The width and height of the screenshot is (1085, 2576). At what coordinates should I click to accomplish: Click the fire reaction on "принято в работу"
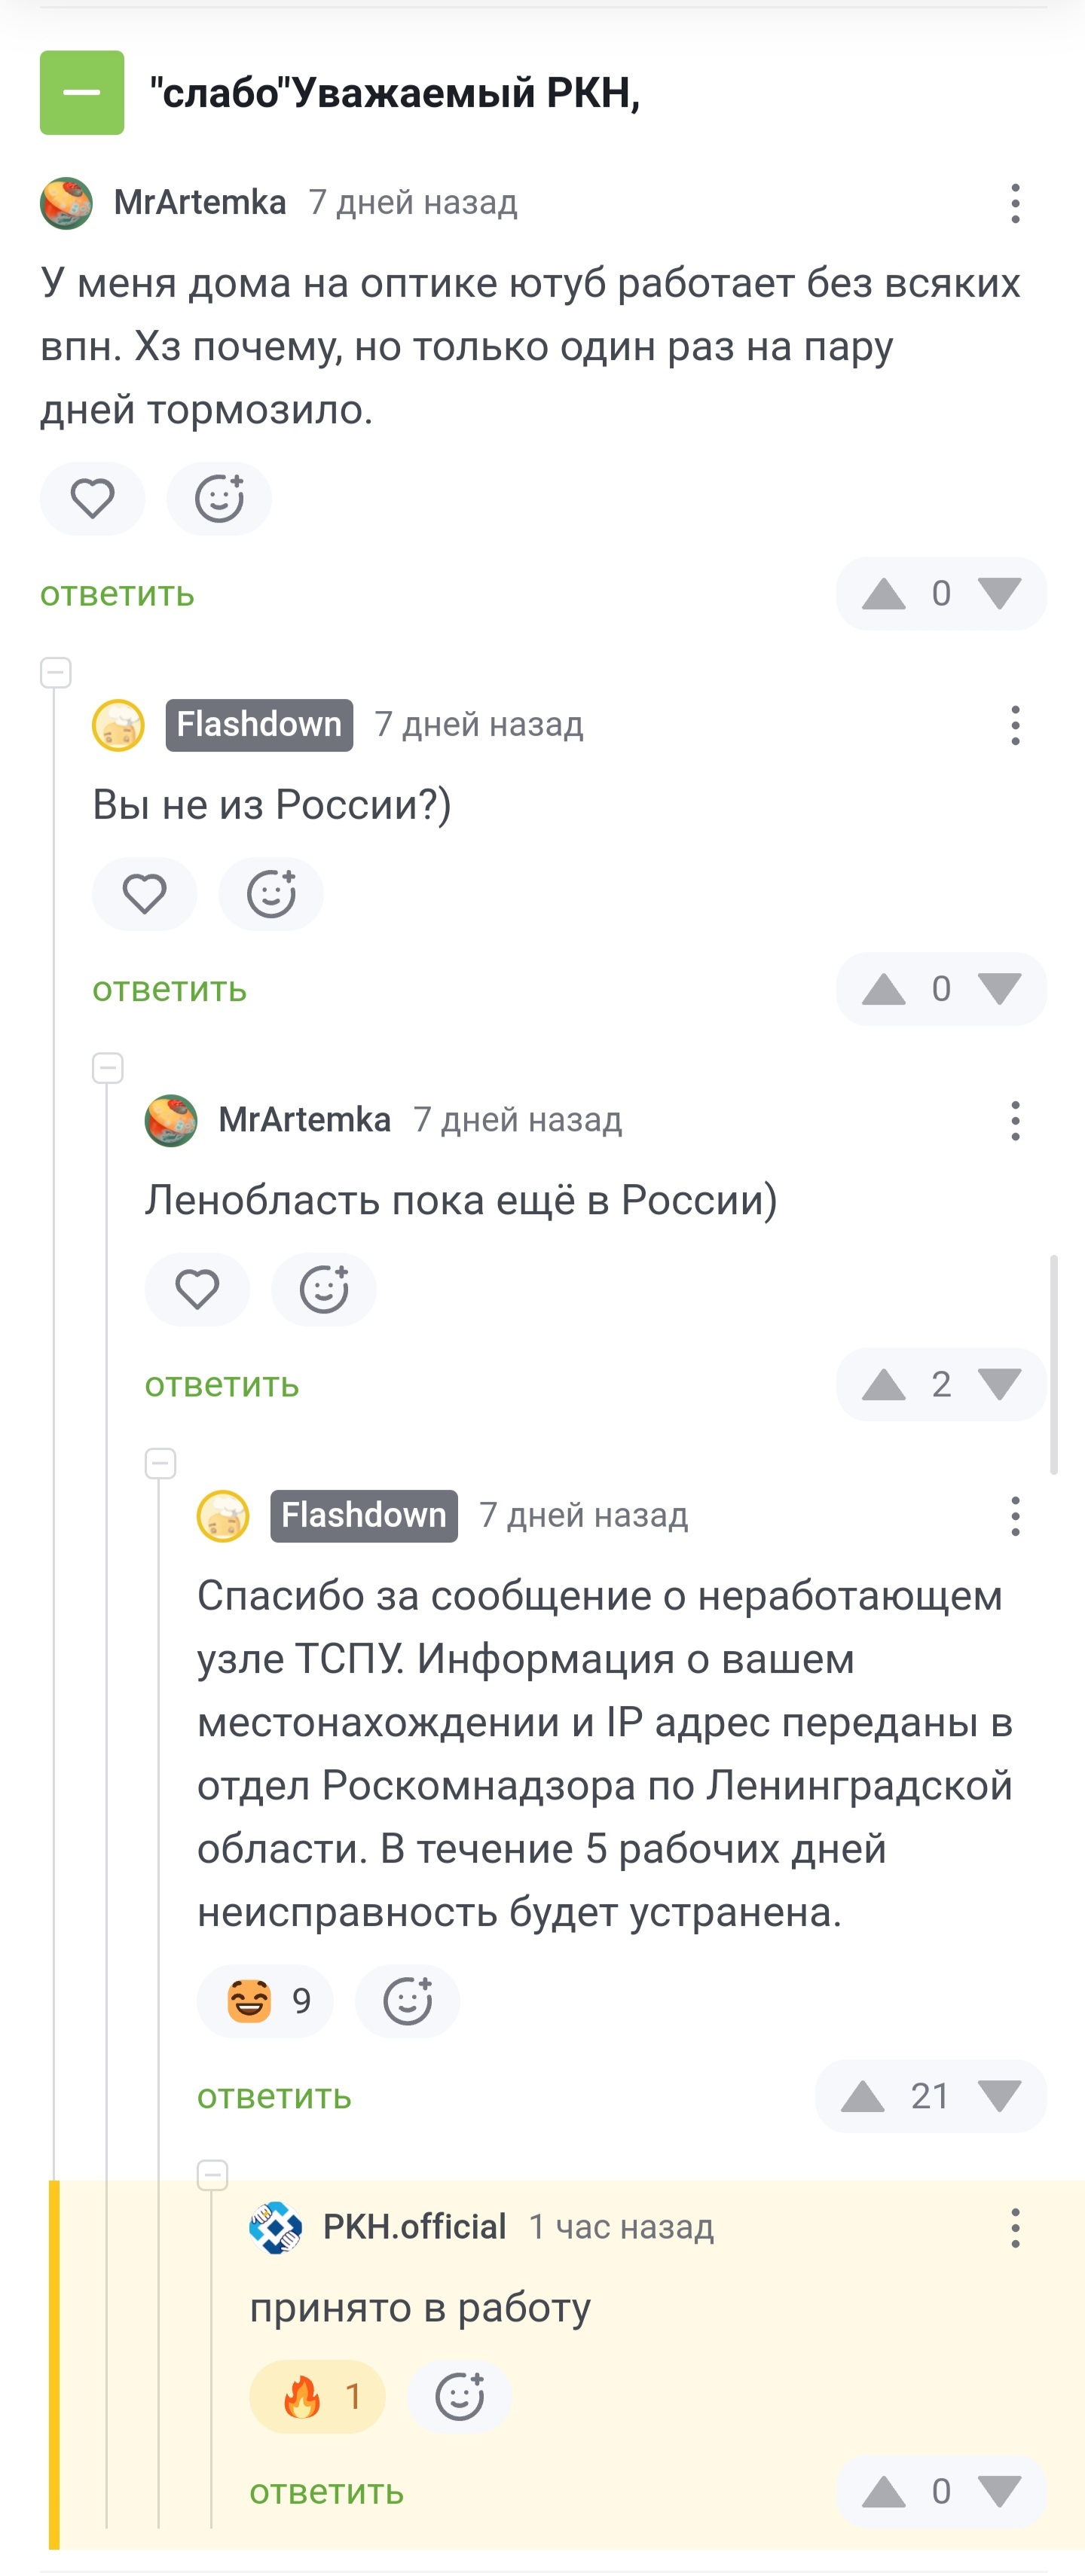coord(317,2397)
